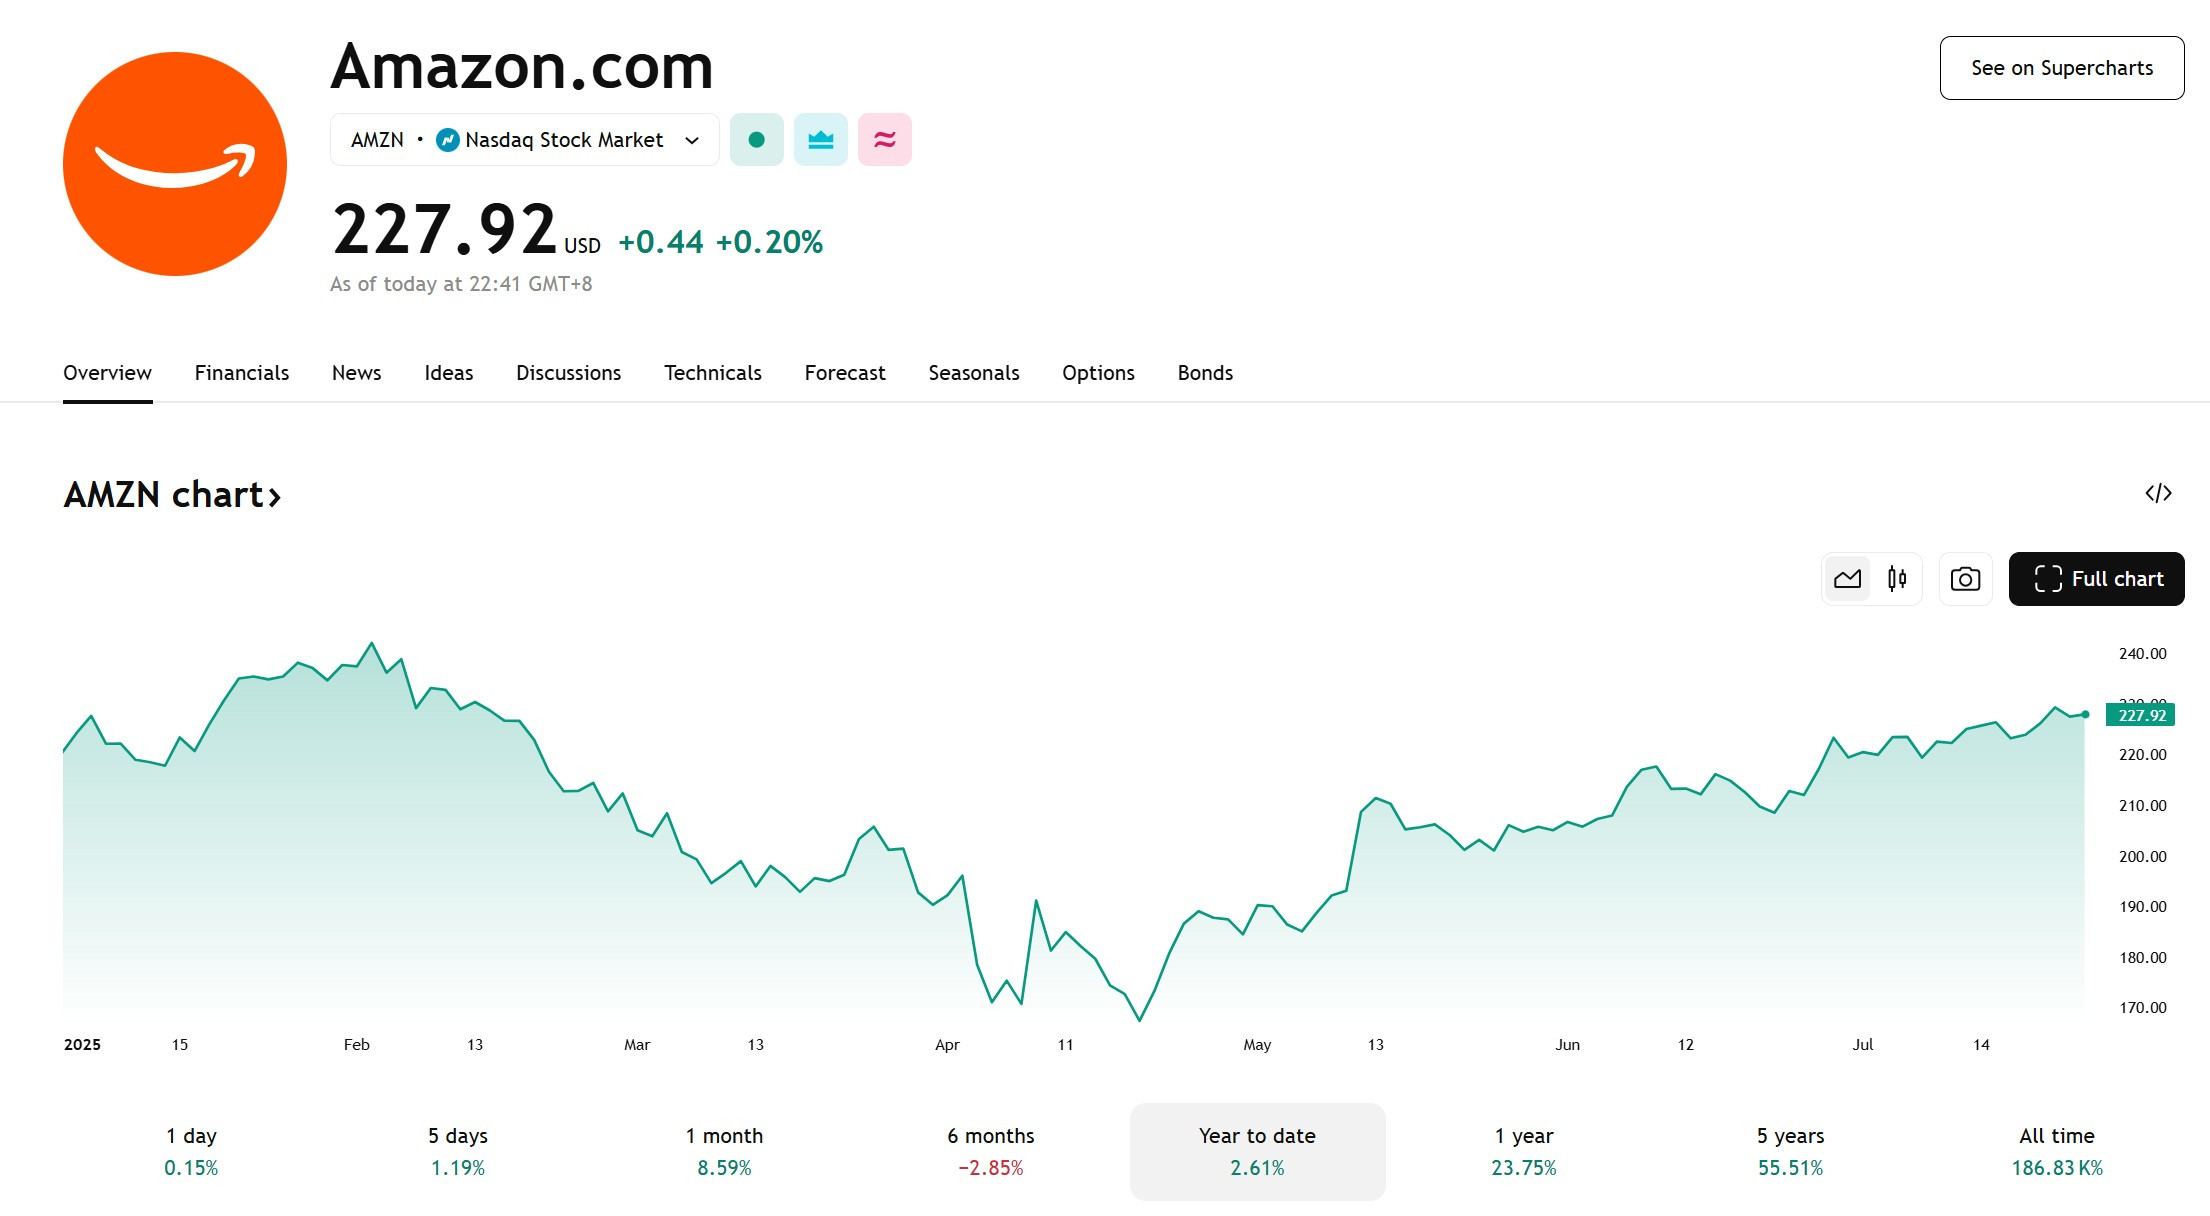
Task: Select the 1 month range
Action: [x=724, y=1151]
